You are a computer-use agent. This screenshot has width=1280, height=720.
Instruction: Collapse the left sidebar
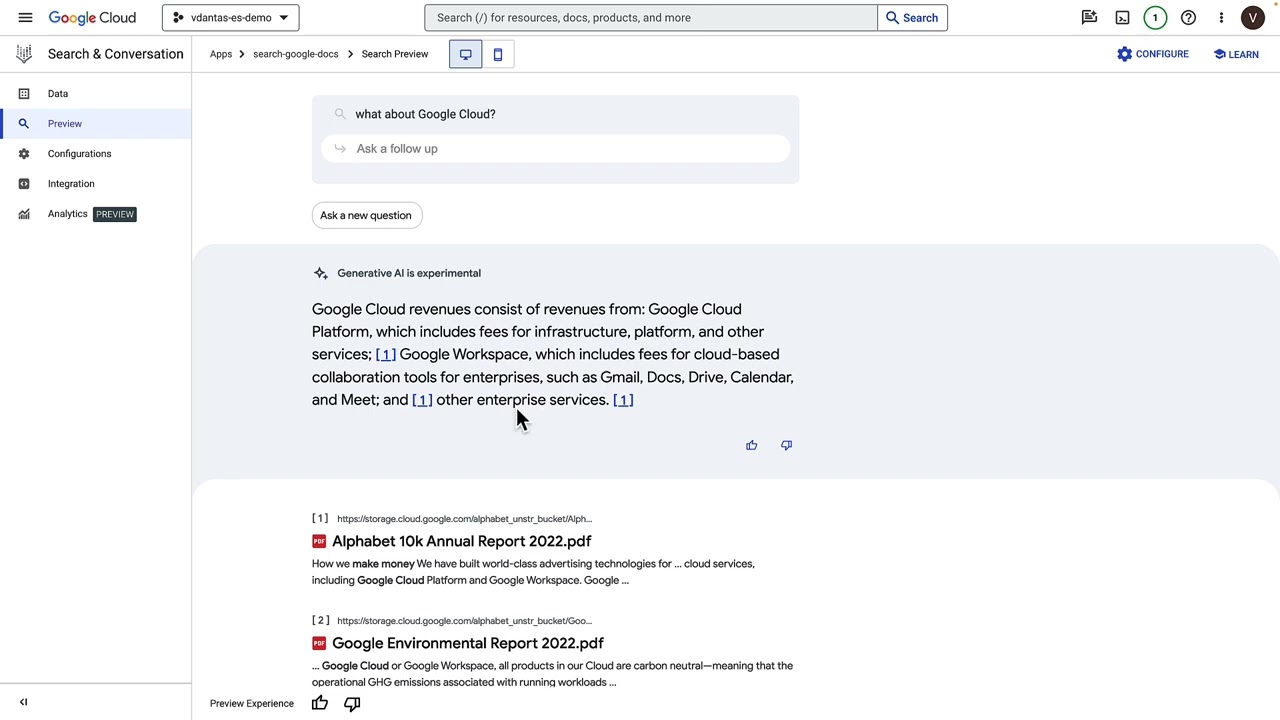[x=24, y=702]
